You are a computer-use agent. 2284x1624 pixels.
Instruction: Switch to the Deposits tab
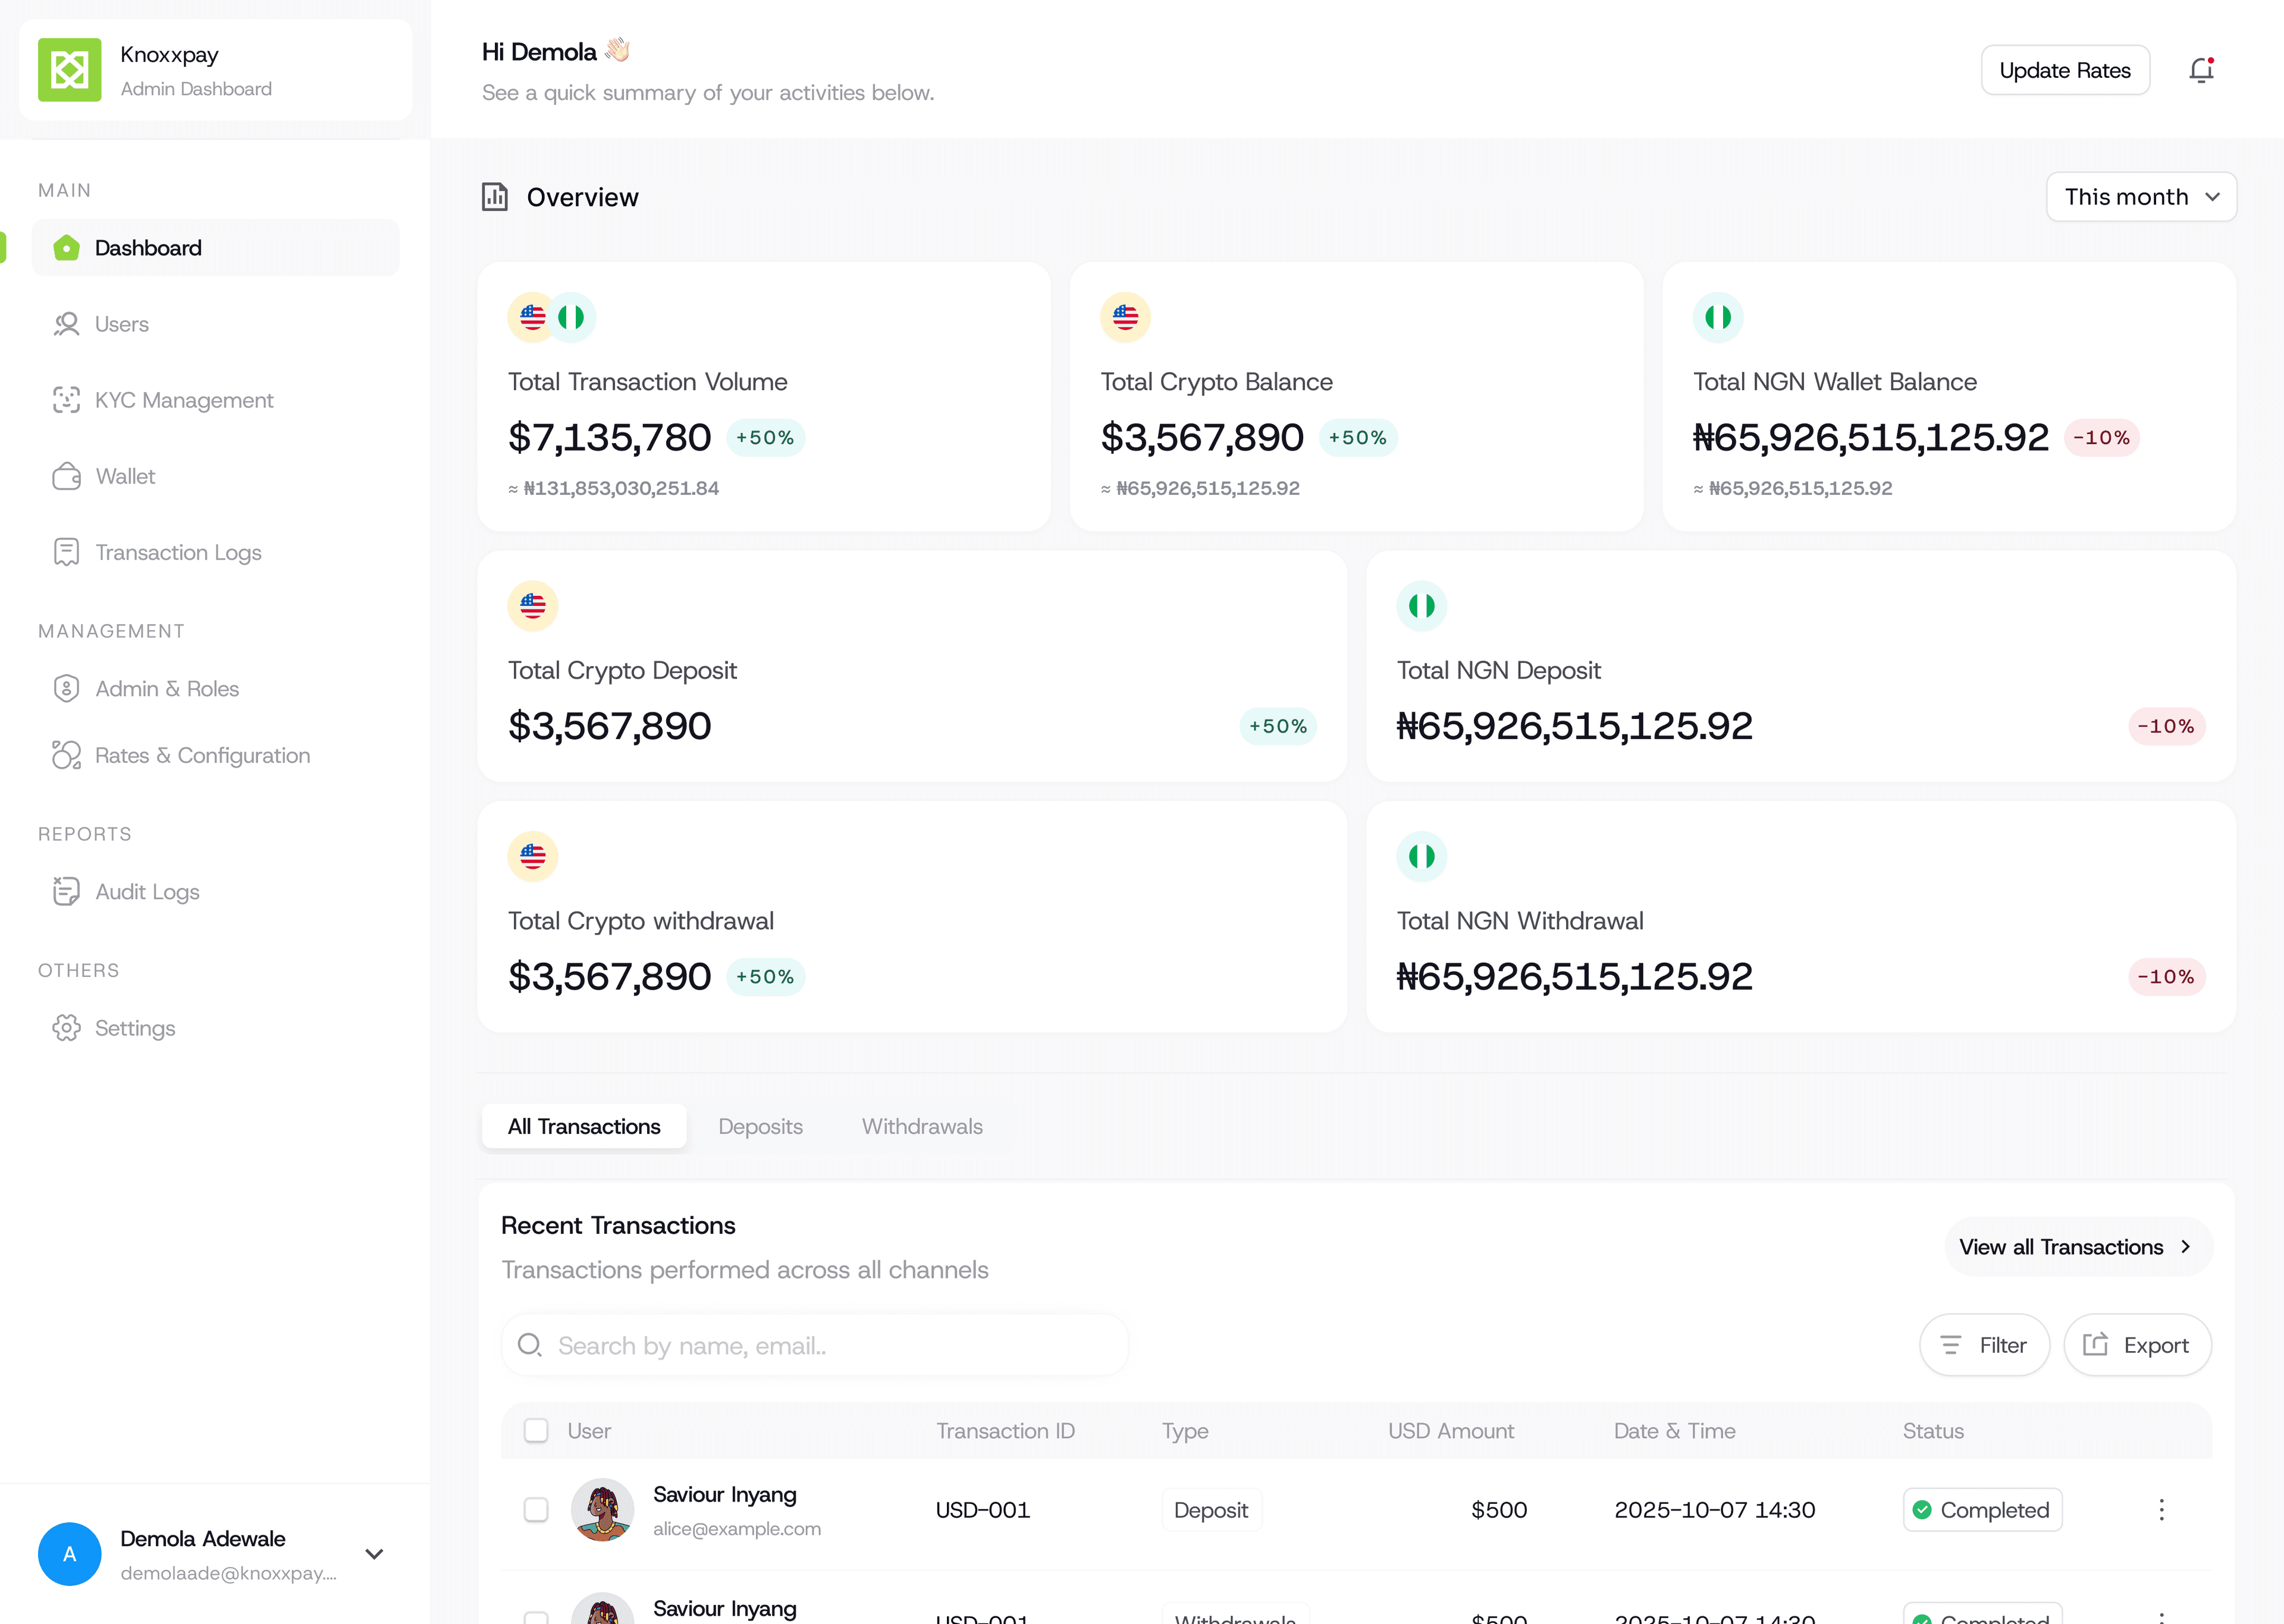tap(760, 1126)
